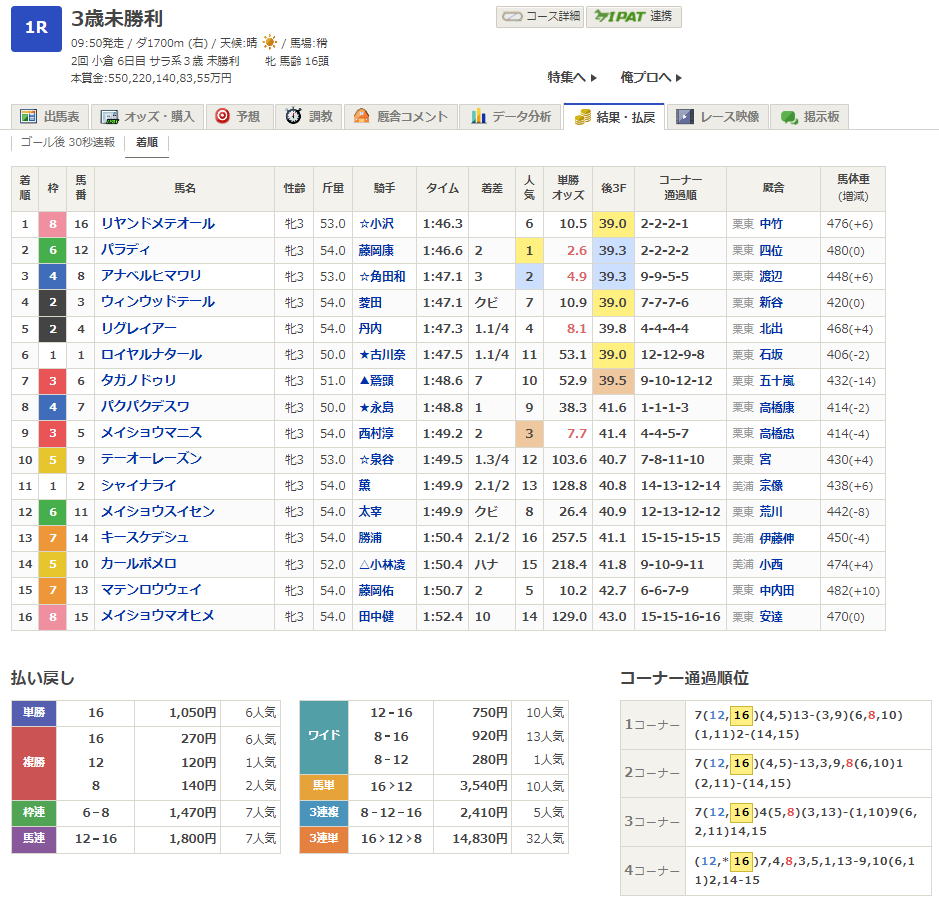Click the pink frame 8 cell in first row
The width and height of the screenshot is (939, 903).
[x=53, y=224]
